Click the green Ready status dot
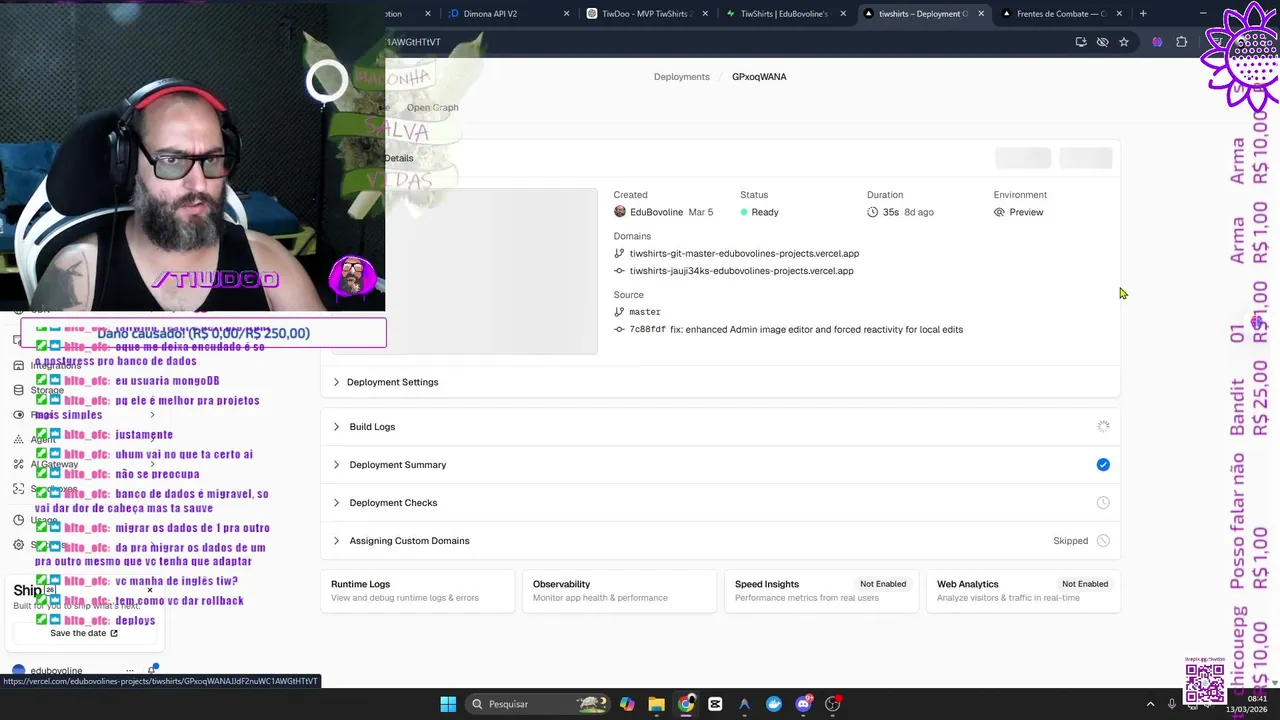1280x720 pixels. [744, 212]
